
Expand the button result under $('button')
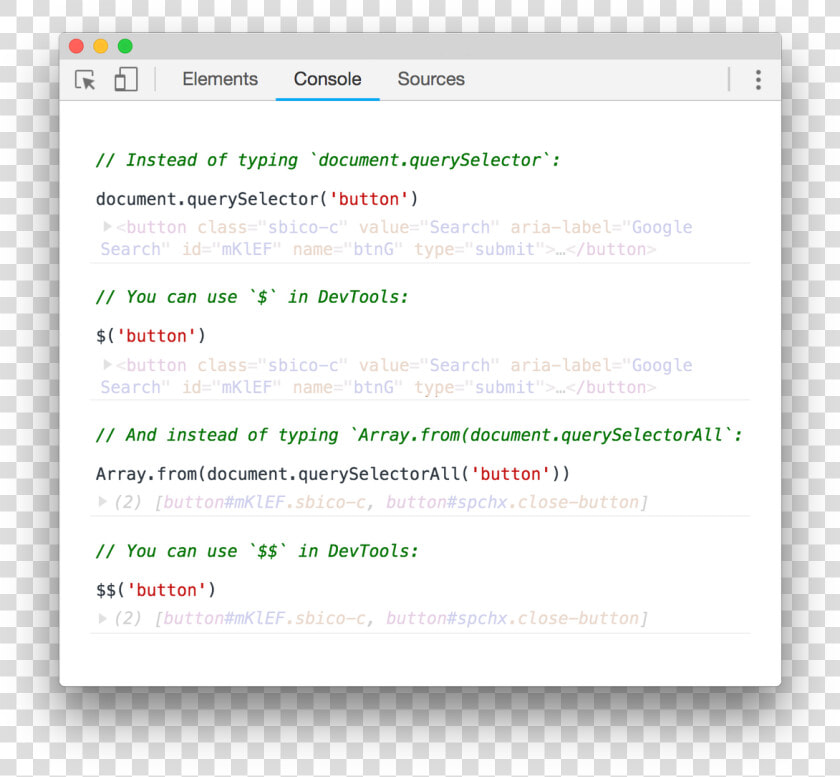107,364
